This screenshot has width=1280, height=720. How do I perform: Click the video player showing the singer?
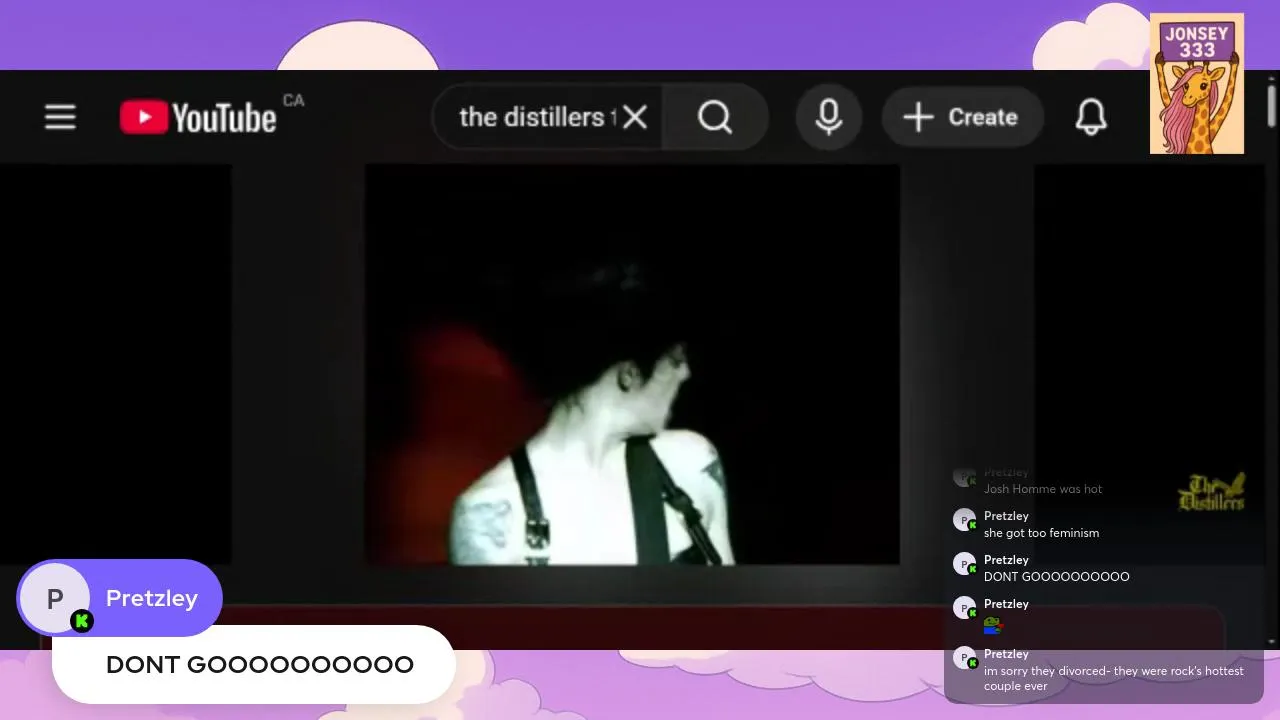pos(632,364)
